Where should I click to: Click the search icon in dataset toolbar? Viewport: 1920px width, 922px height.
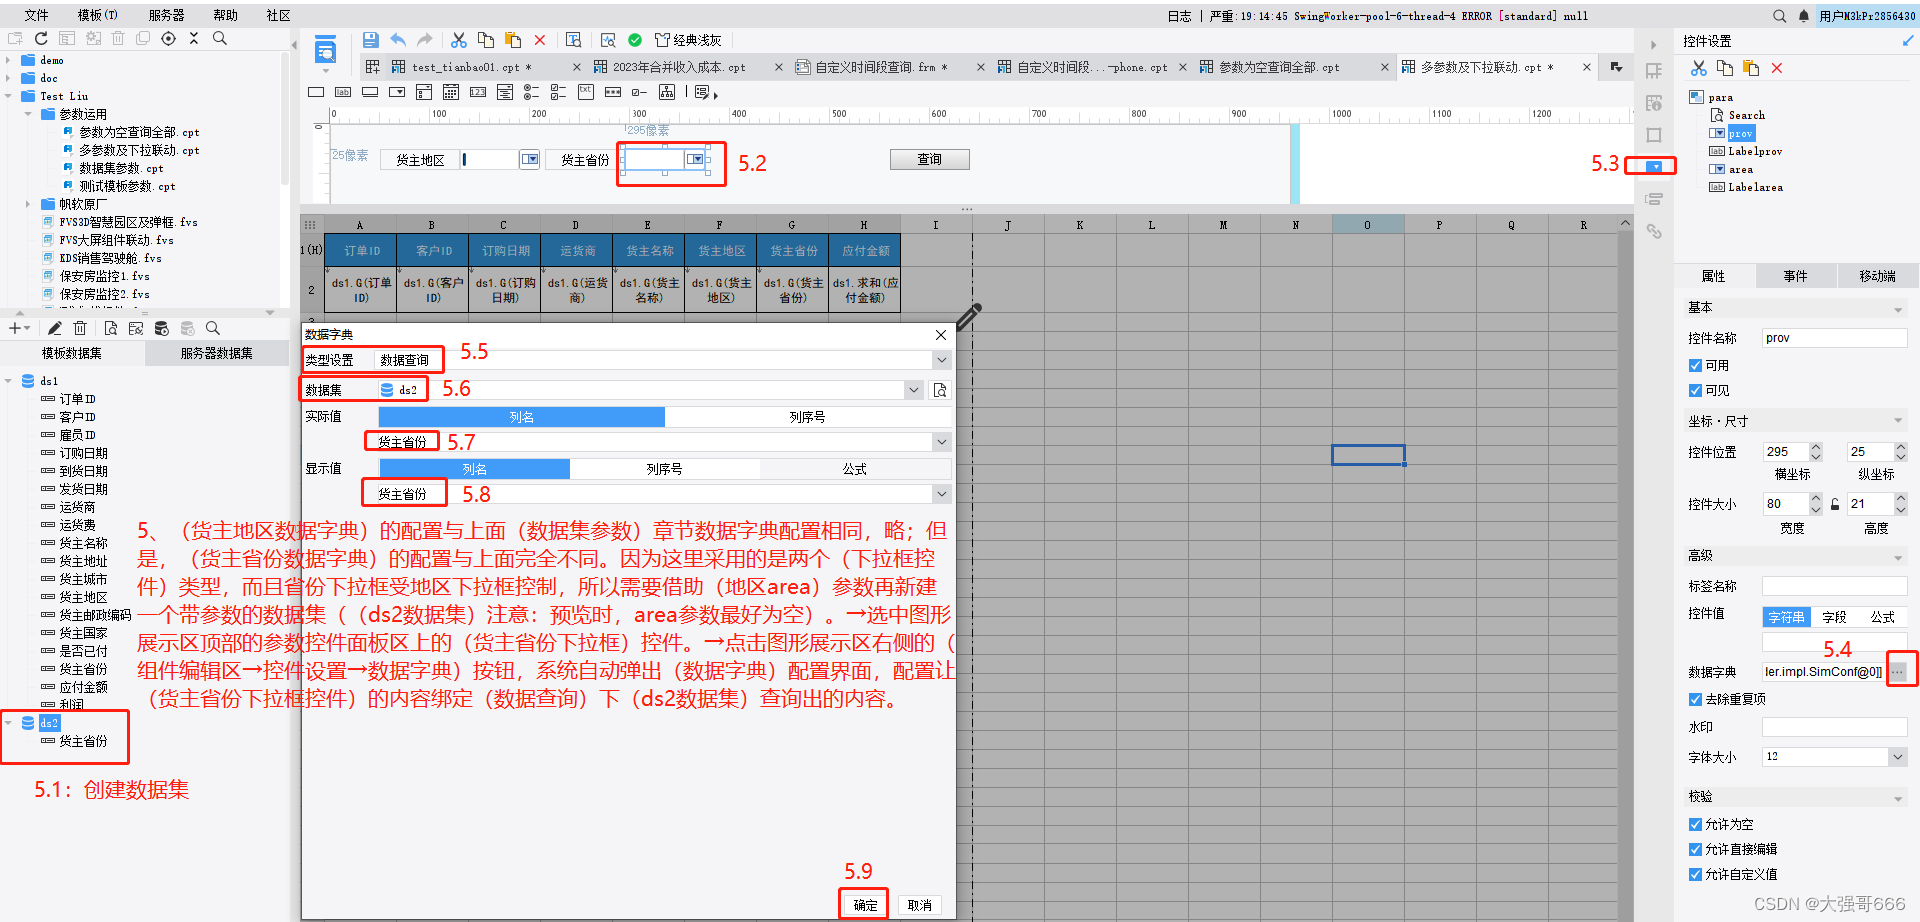(212, 328)
